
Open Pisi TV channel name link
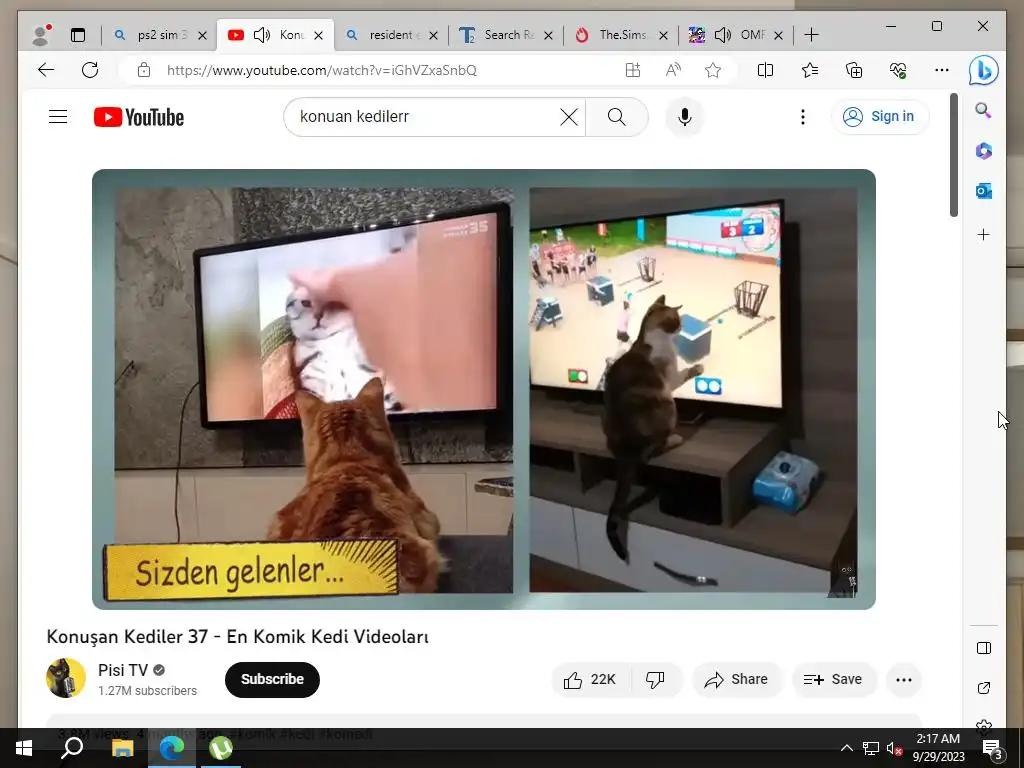tap(123, 670)
